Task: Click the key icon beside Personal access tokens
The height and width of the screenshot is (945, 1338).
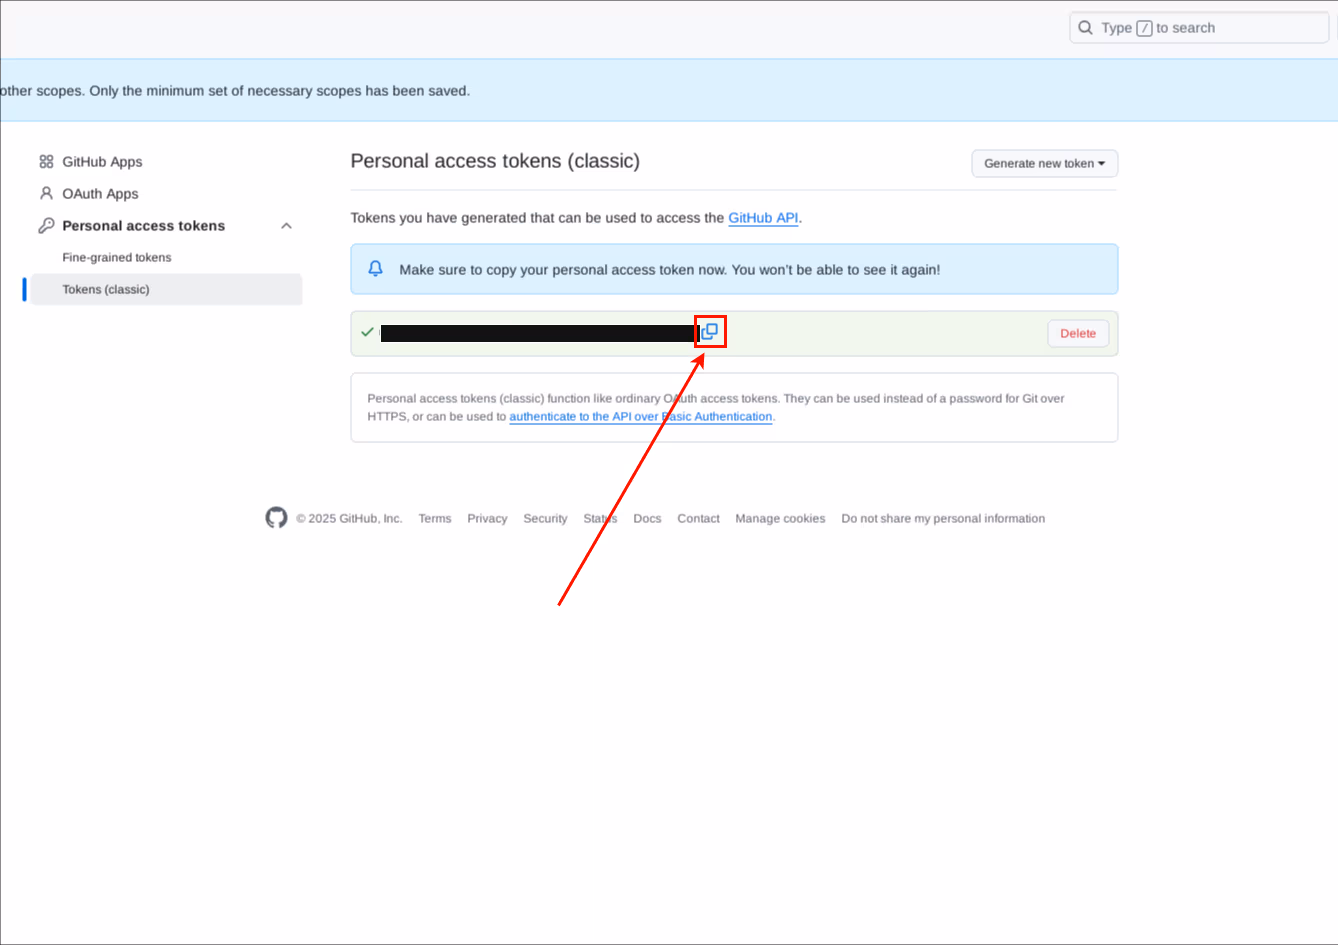Action: (x=46, y=226)
